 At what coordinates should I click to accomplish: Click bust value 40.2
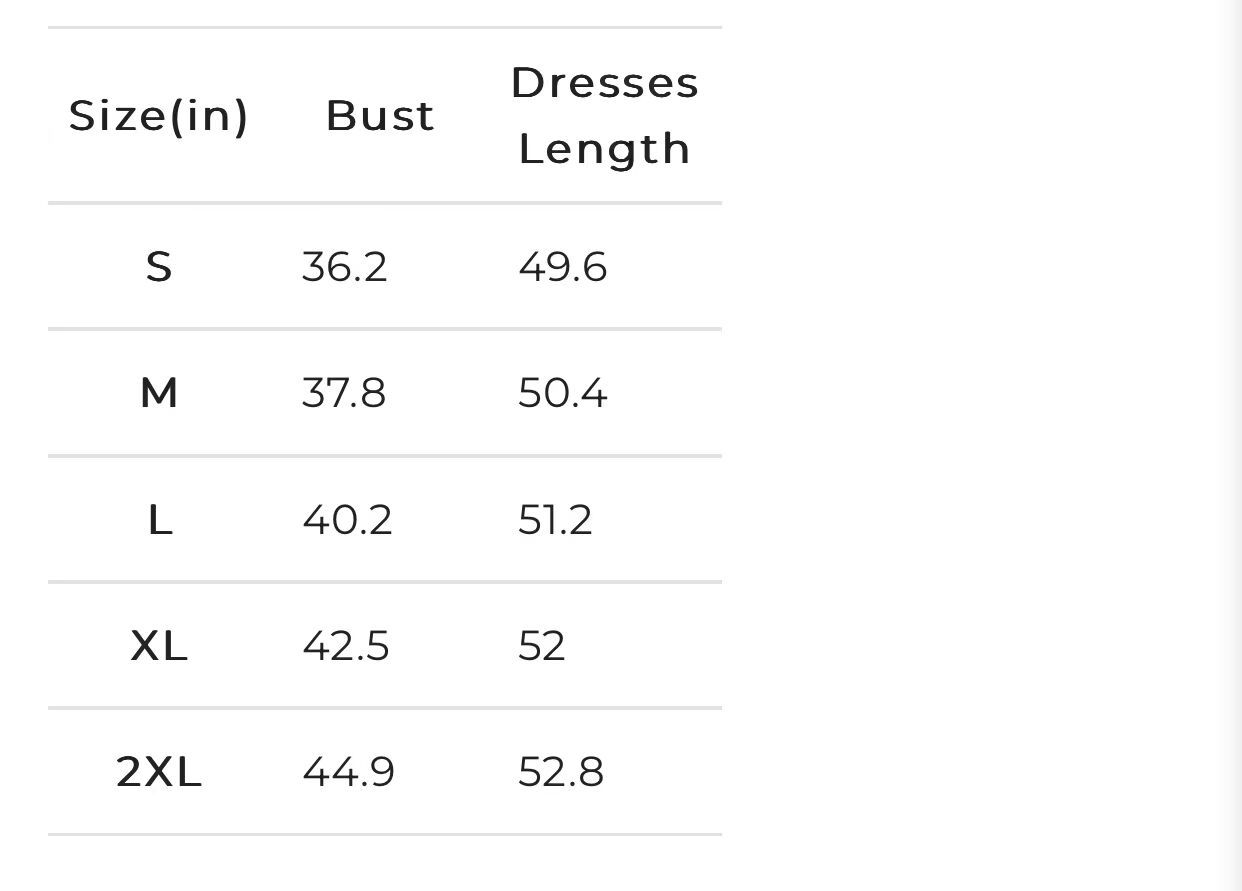pos(347,520)
